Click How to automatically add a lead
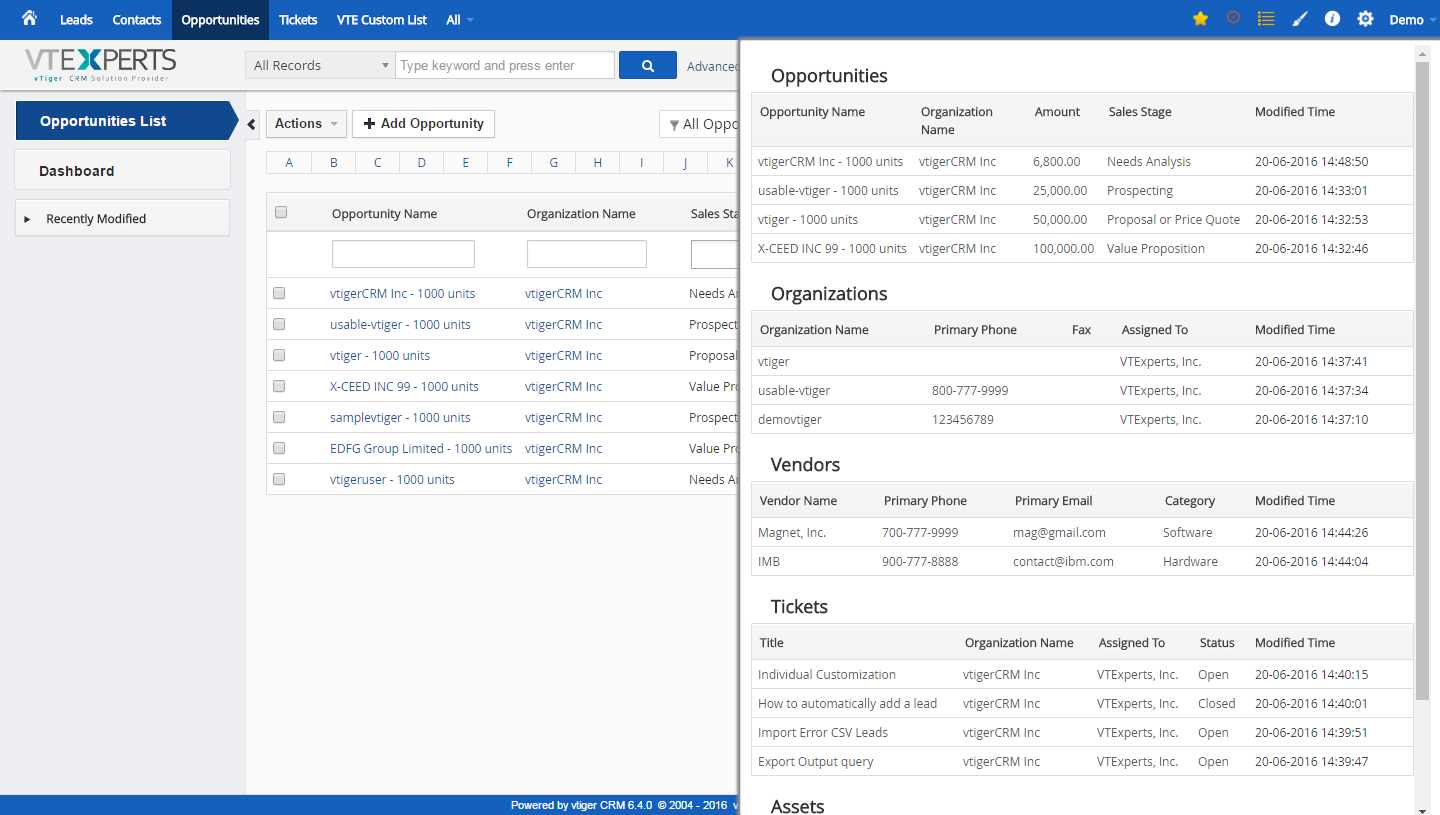This screenshot has height=815, width=1440. point(847,703)
